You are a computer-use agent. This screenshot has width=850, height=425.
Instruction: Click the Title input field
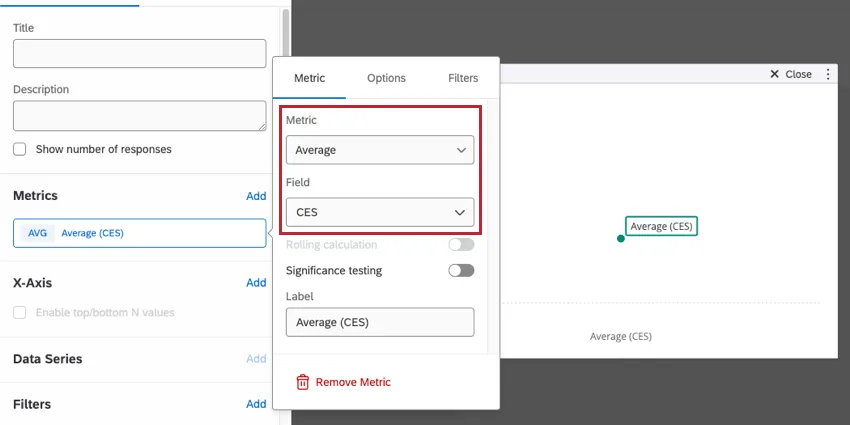point(139,54)
